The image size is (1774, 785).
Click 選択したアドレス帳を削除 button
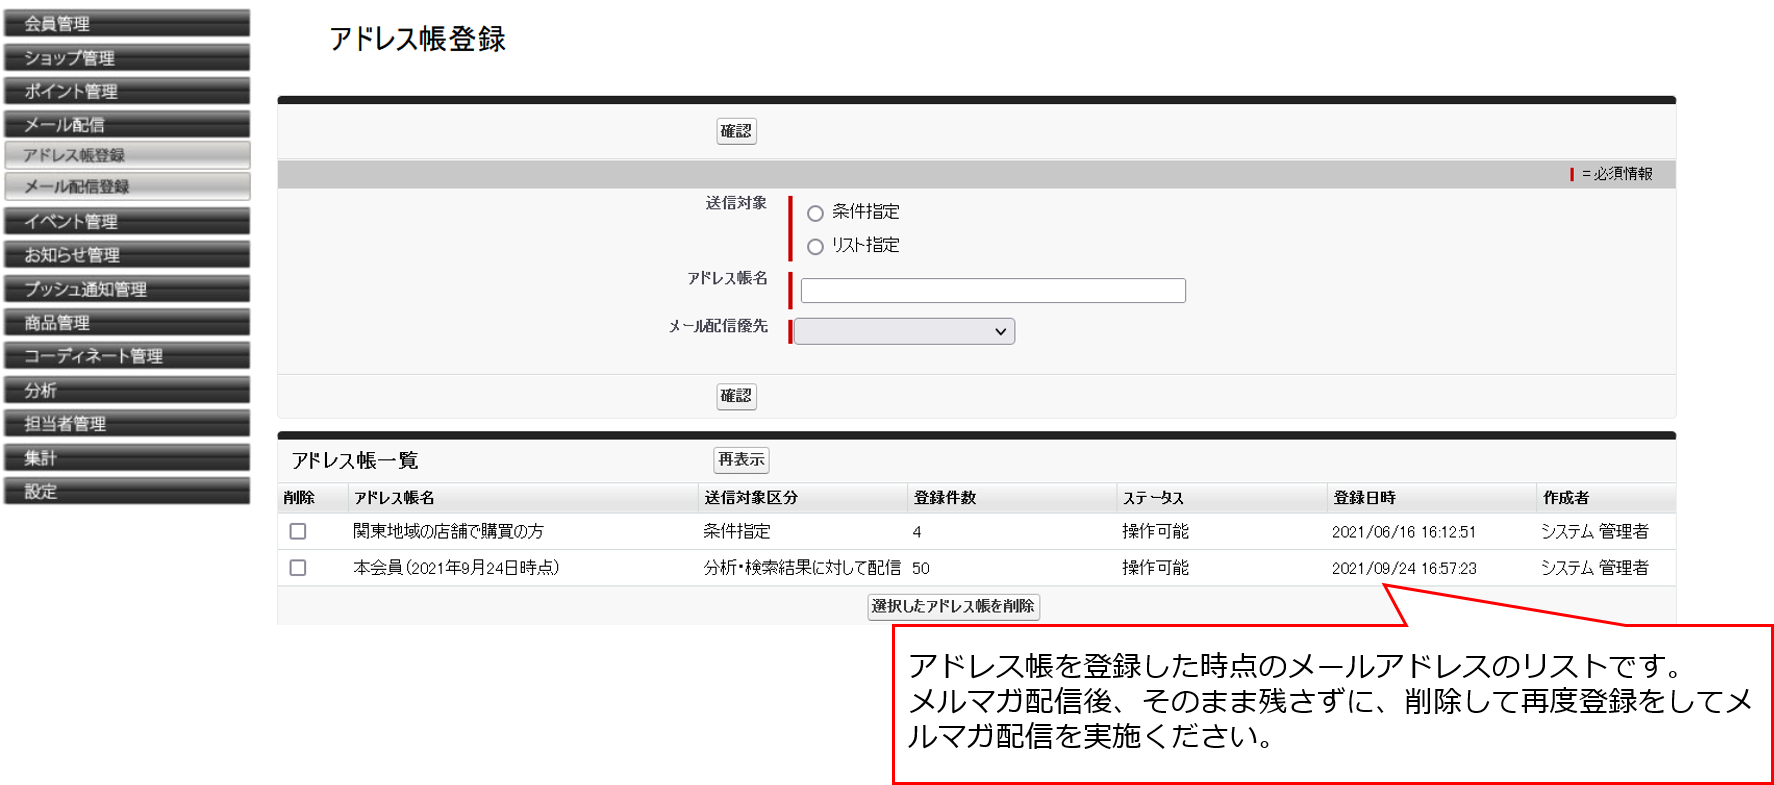pyautogui.click(x=952, y=606)
